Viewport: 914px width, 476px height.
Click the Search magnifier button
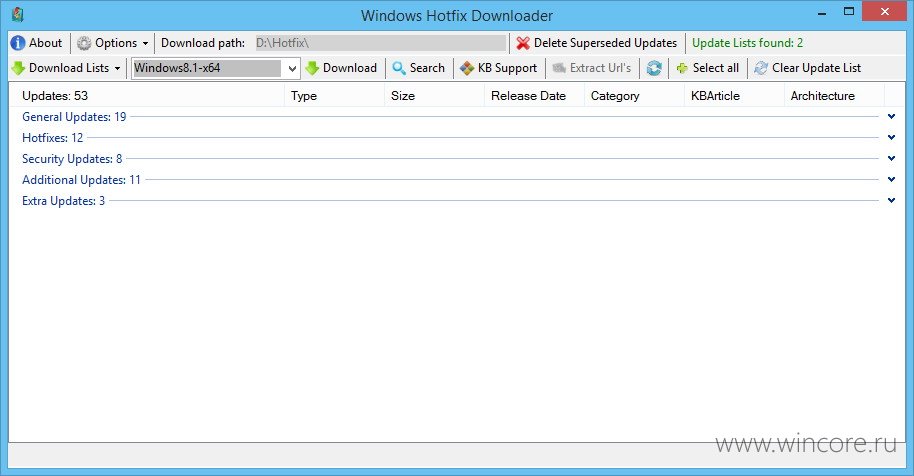[419, 68]
